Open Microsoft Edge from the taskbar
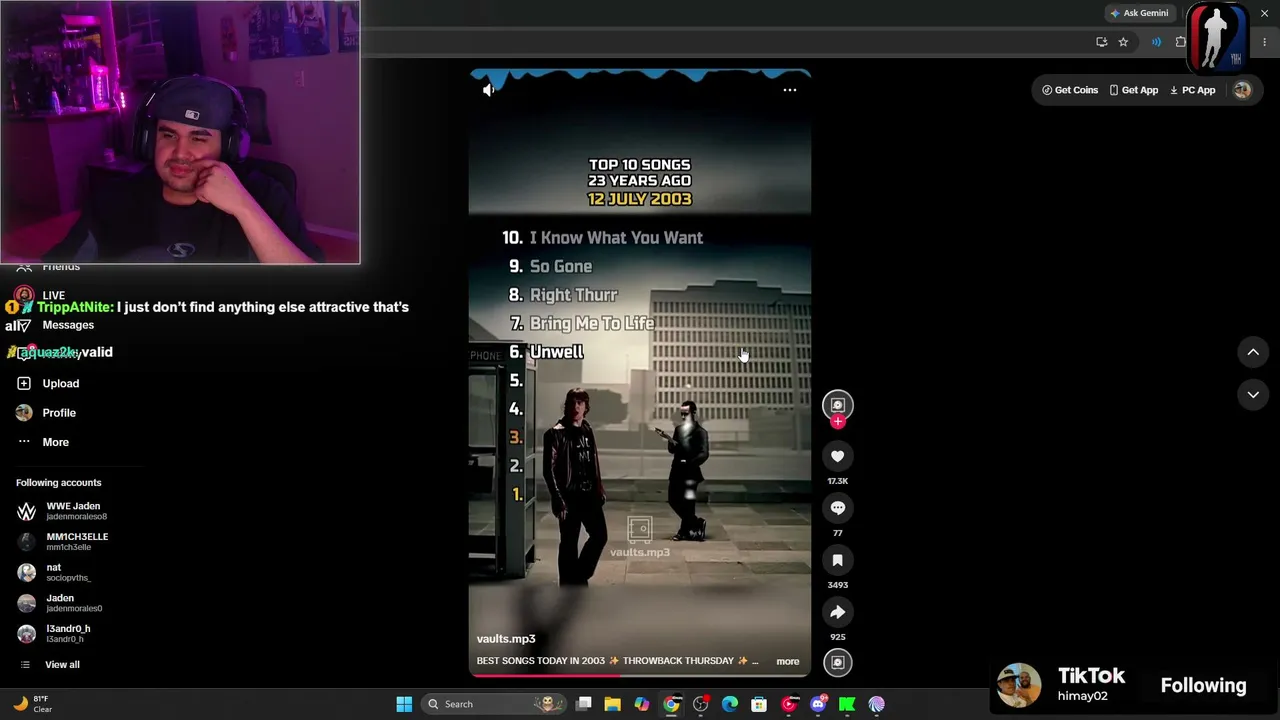The image size is (1280, 720). pos(730,704)
